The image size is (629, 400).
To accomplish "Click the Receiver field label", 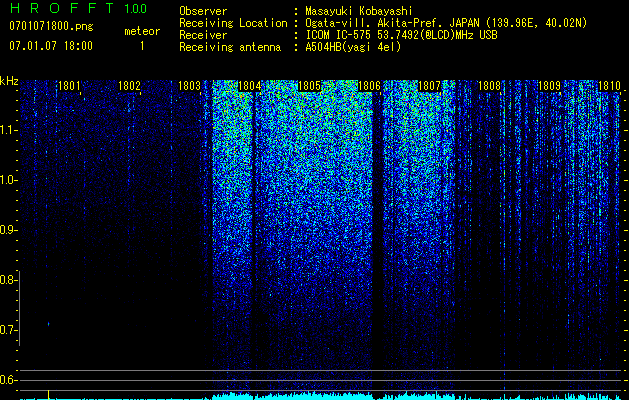I will click(203, 35).
